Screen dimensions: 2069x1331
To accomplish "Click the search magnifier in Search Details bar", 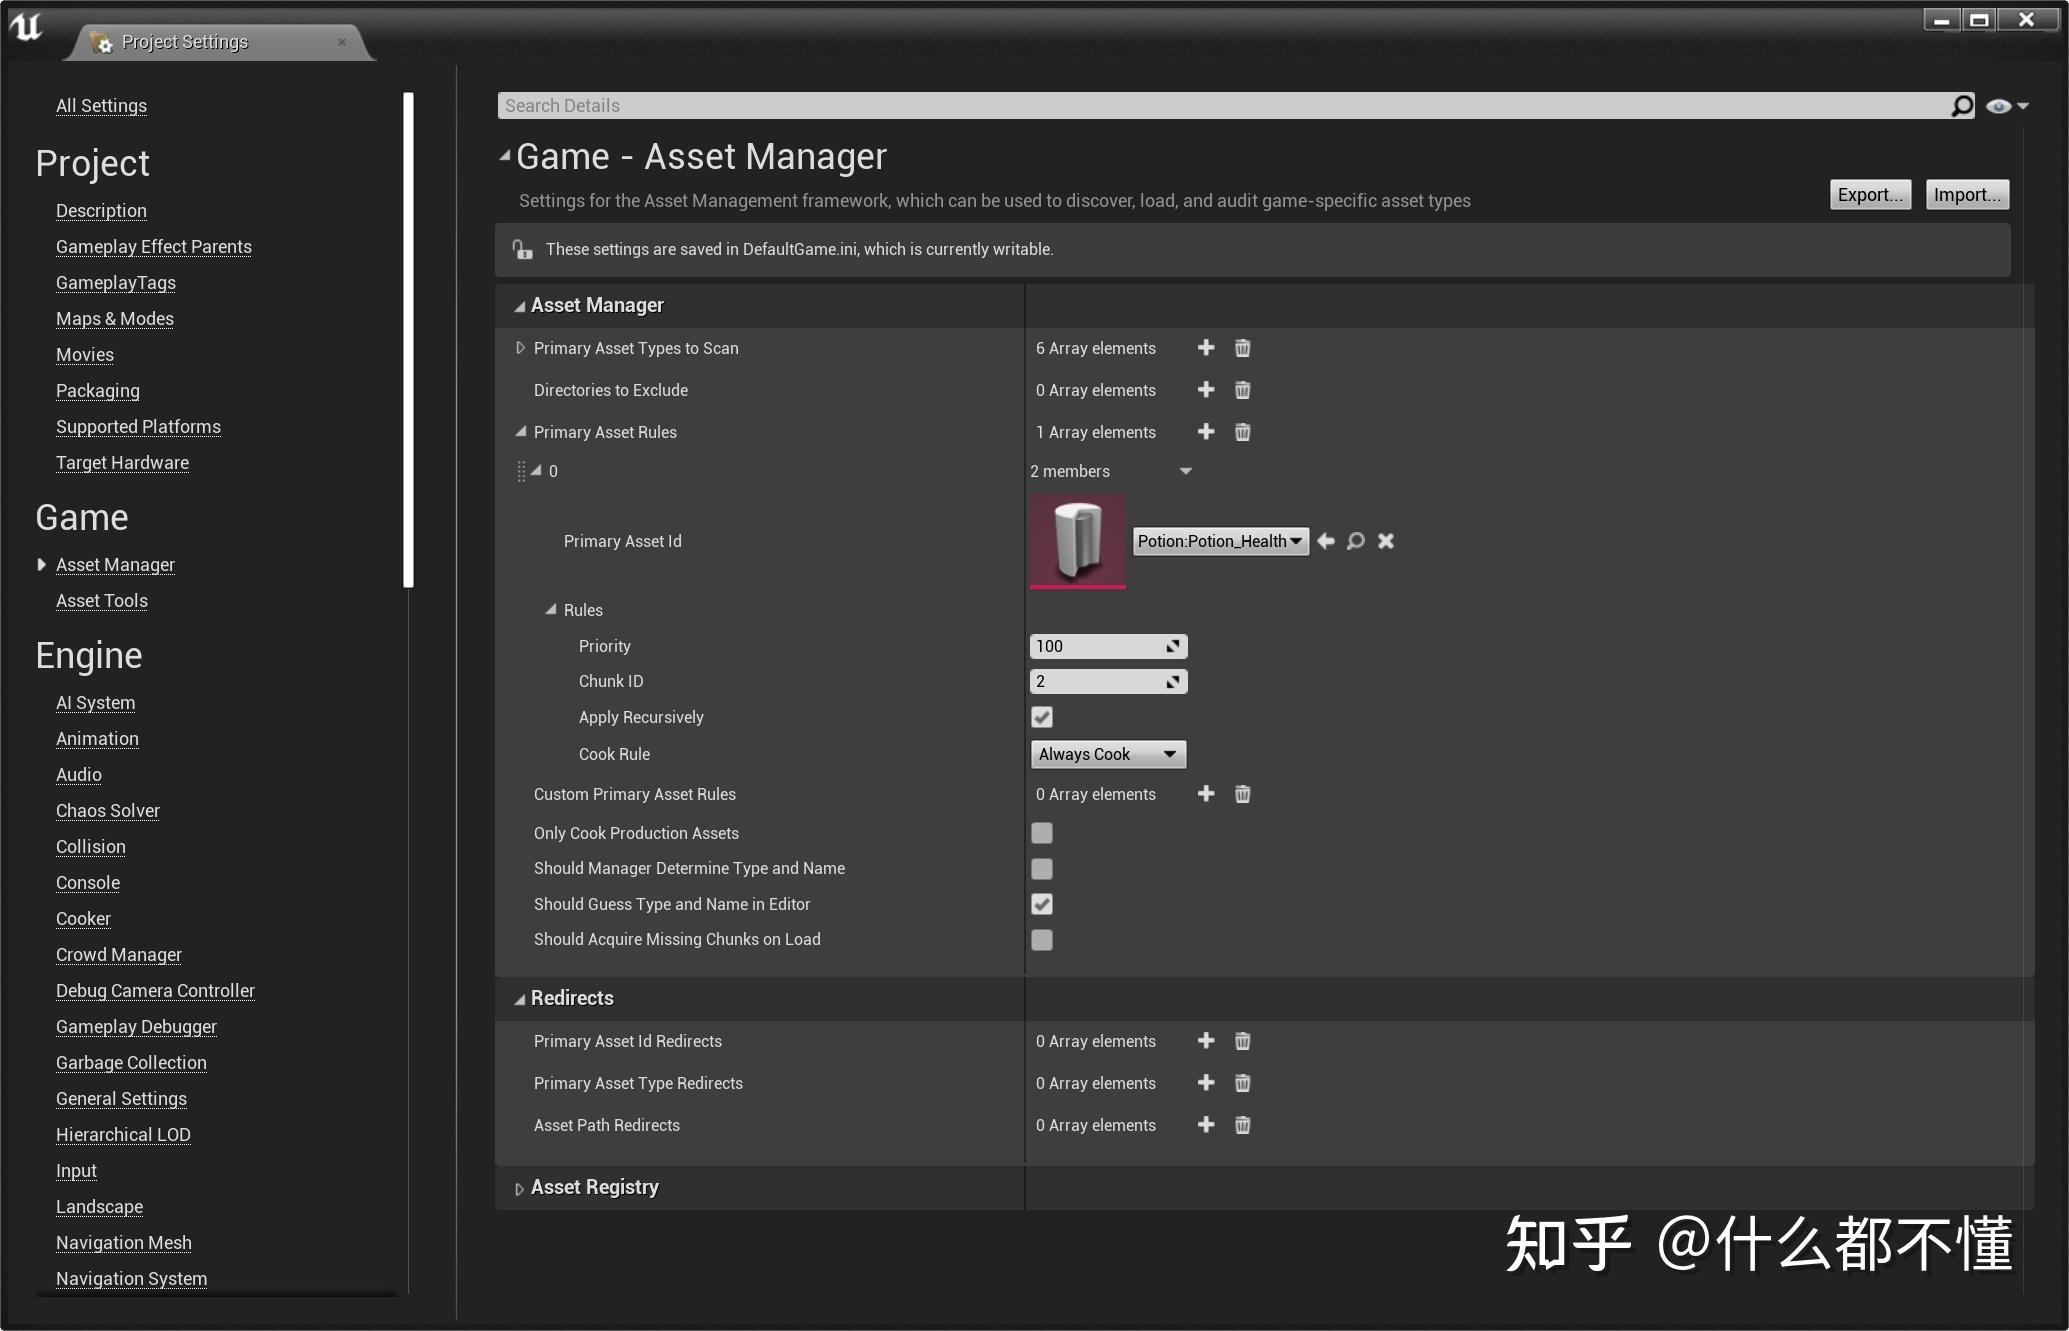I will (1960, 105).
